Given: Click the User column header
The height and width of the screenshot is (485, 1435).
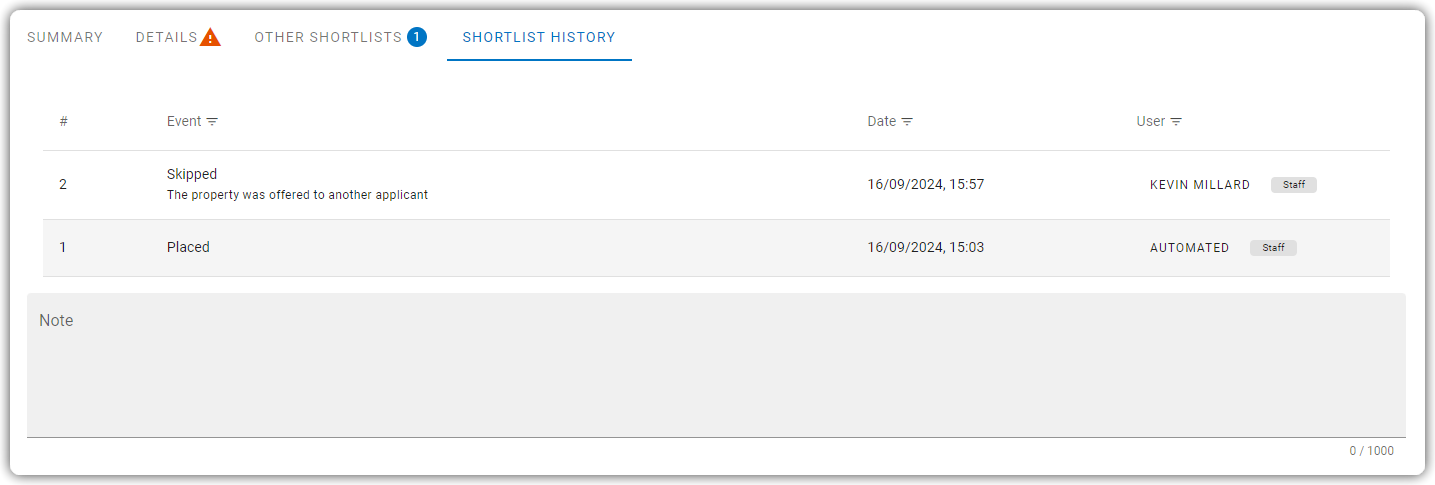Looking at the screenshot, I should (x=1151, y=121).
